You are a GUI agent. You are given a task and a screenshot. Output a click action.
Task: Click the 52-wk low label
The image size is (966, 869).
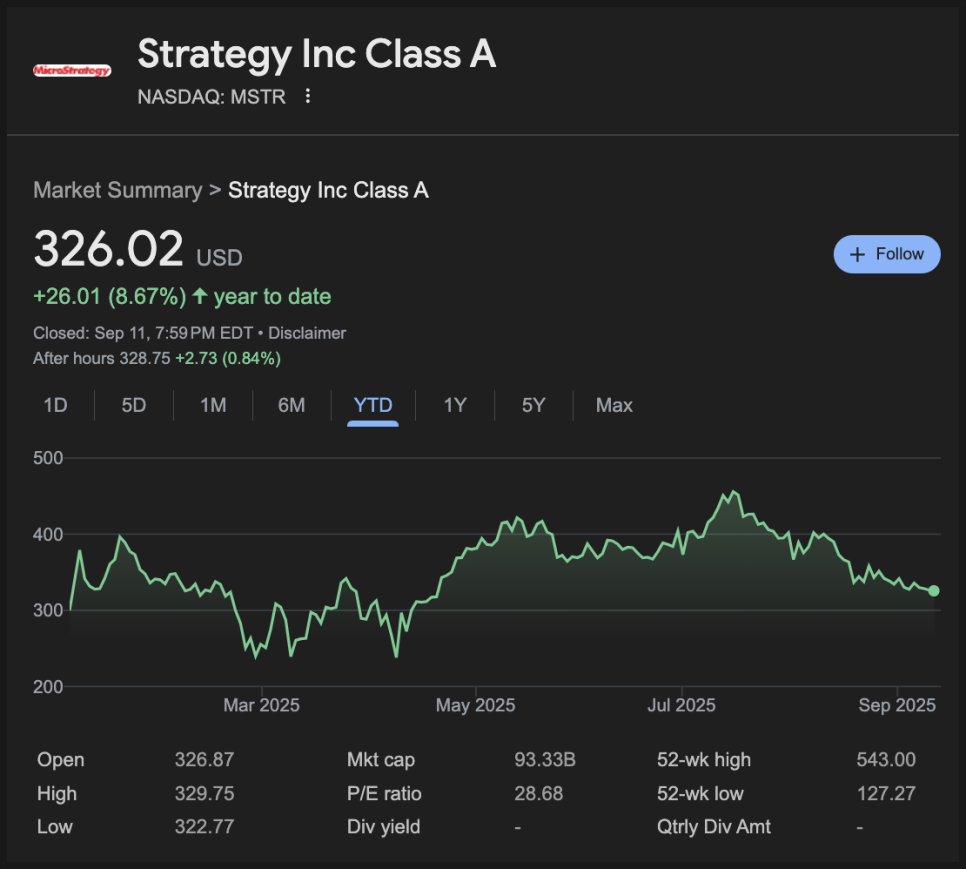[x=700, y=793]
